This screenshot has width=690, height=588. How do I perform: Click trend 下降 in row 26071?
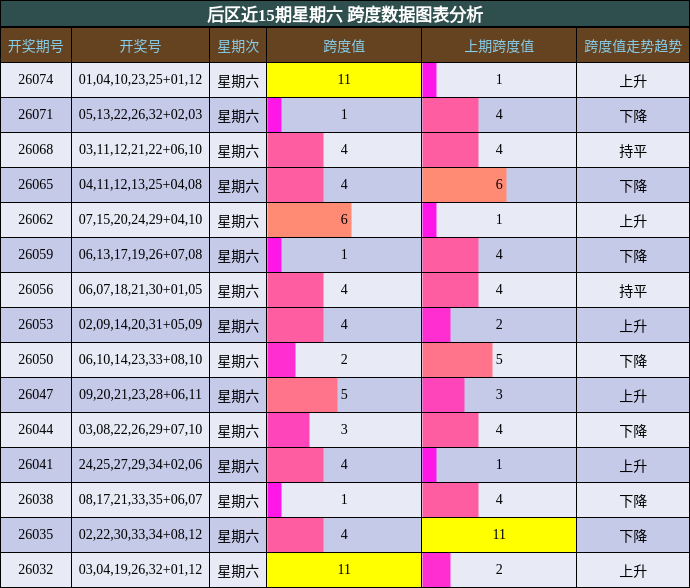click(633, 115)
